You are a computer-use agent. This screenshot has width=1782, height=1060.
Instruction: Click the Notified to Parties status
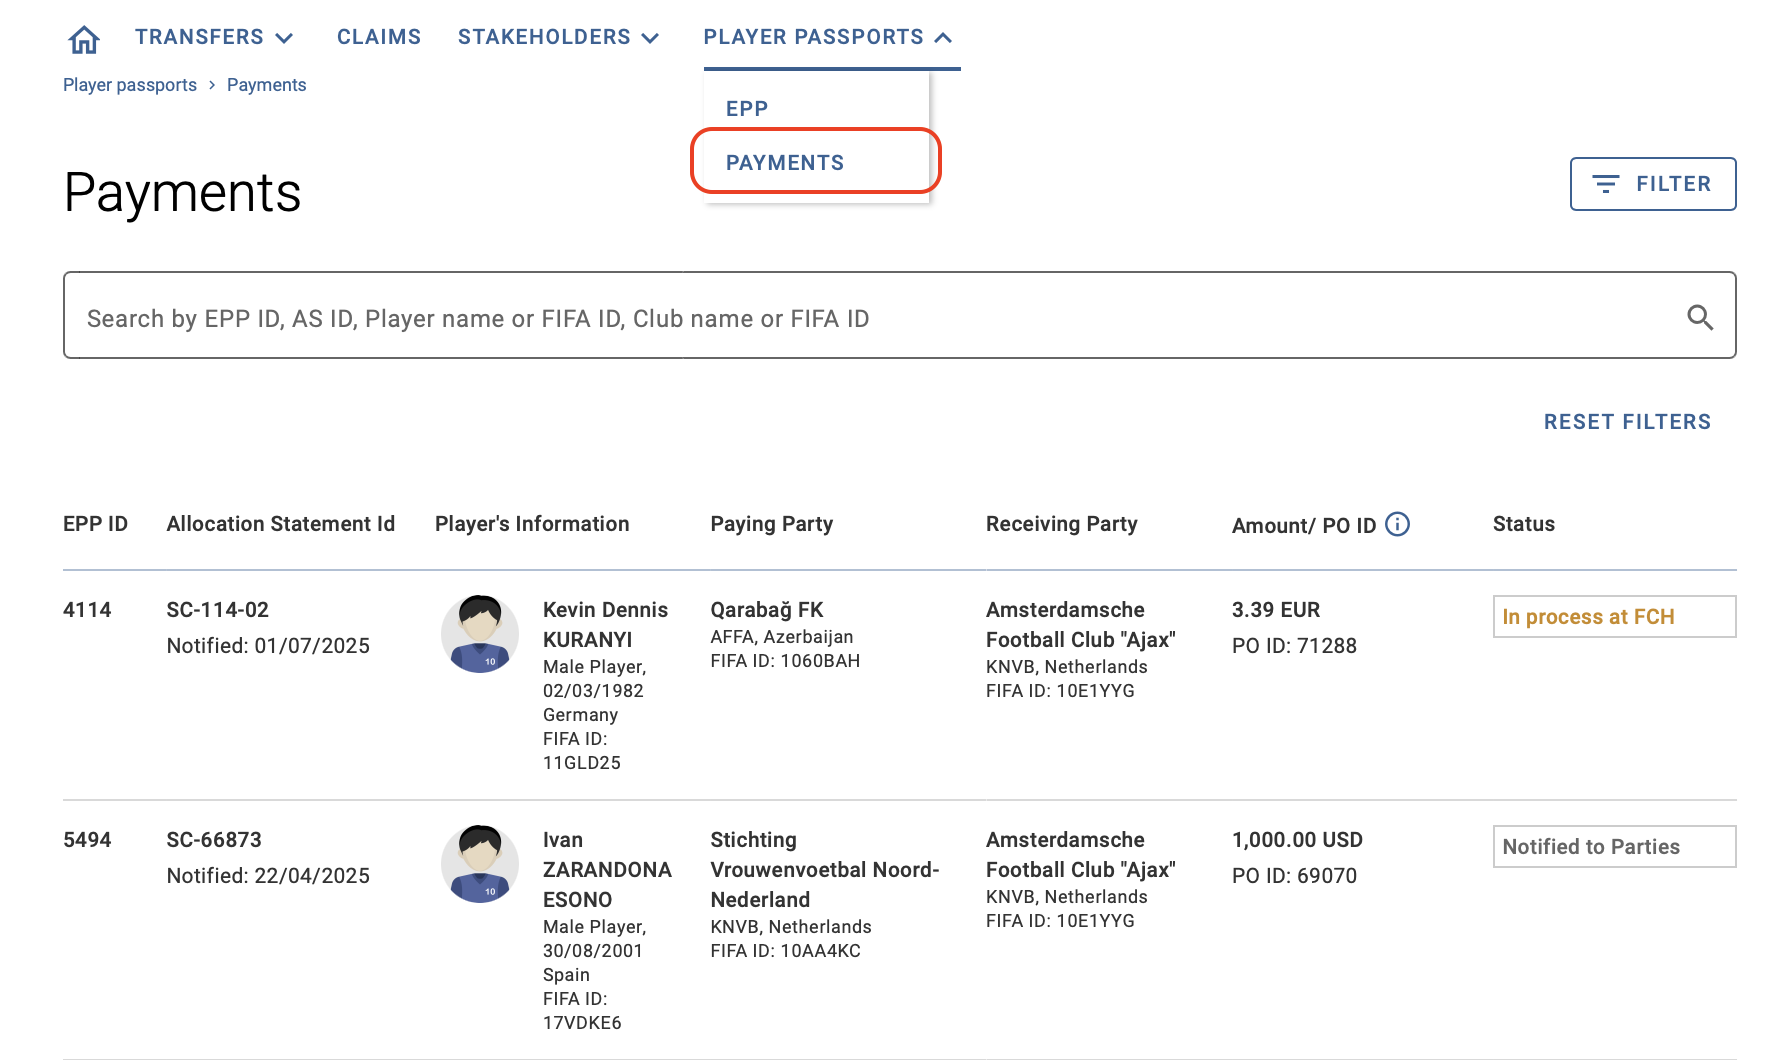pos(1614,847)
